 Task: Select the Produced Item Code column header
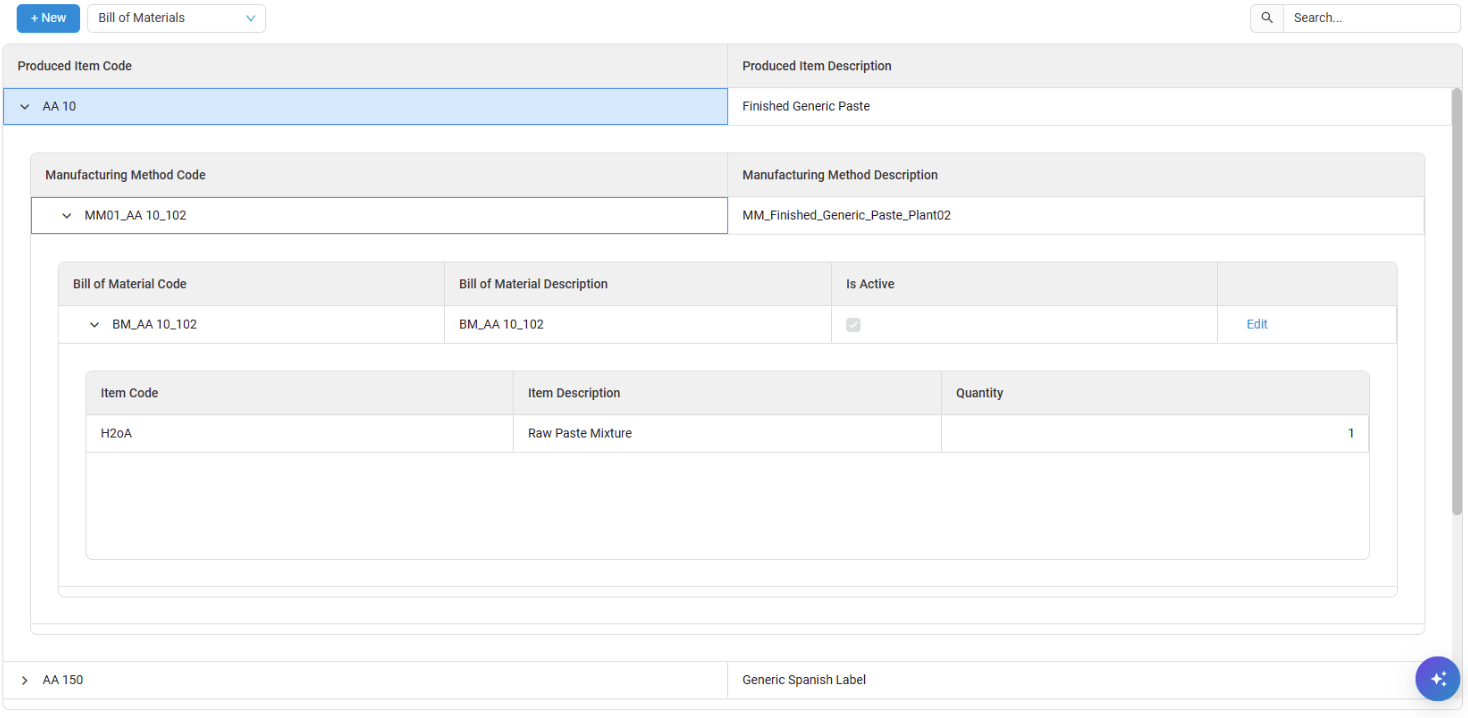coord(75,66)
